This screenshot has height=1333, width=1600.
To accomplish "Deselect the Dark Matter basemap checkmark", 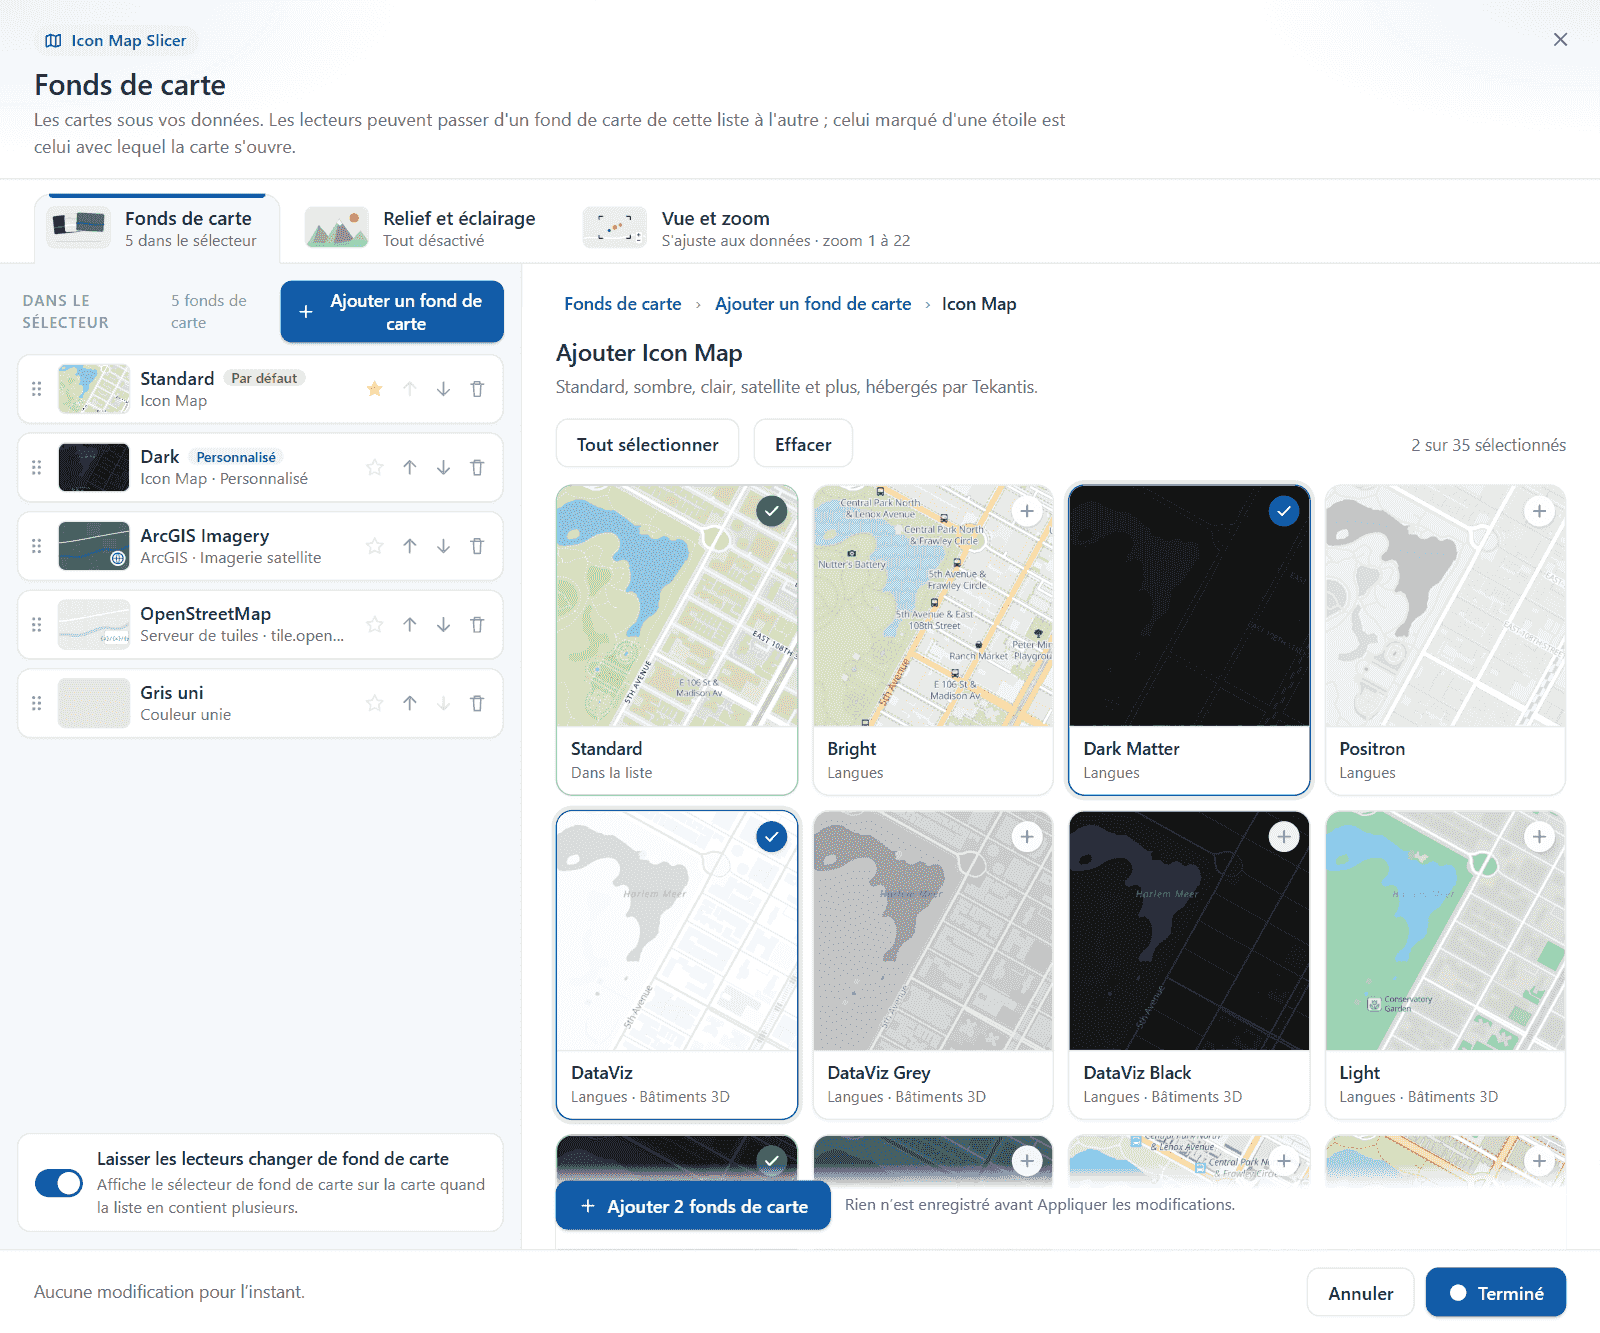I will click(x=1284, y=511).
